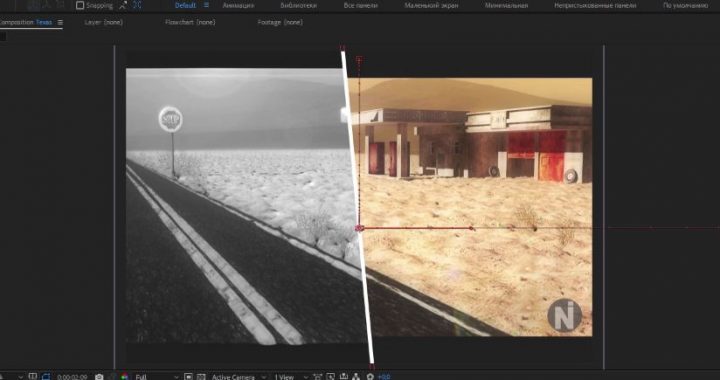Expand the Full resolution dropdown

pyautogui.click(x=156, y=377)
